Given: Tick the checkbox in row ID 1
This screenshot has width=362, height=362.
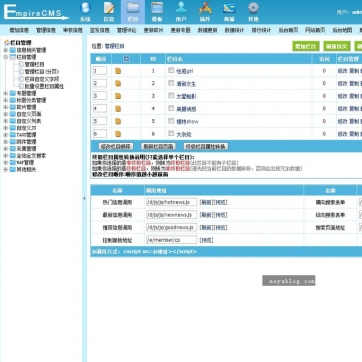Looking at the screenshot, I should pyautogui.click(x=171, y=70).
